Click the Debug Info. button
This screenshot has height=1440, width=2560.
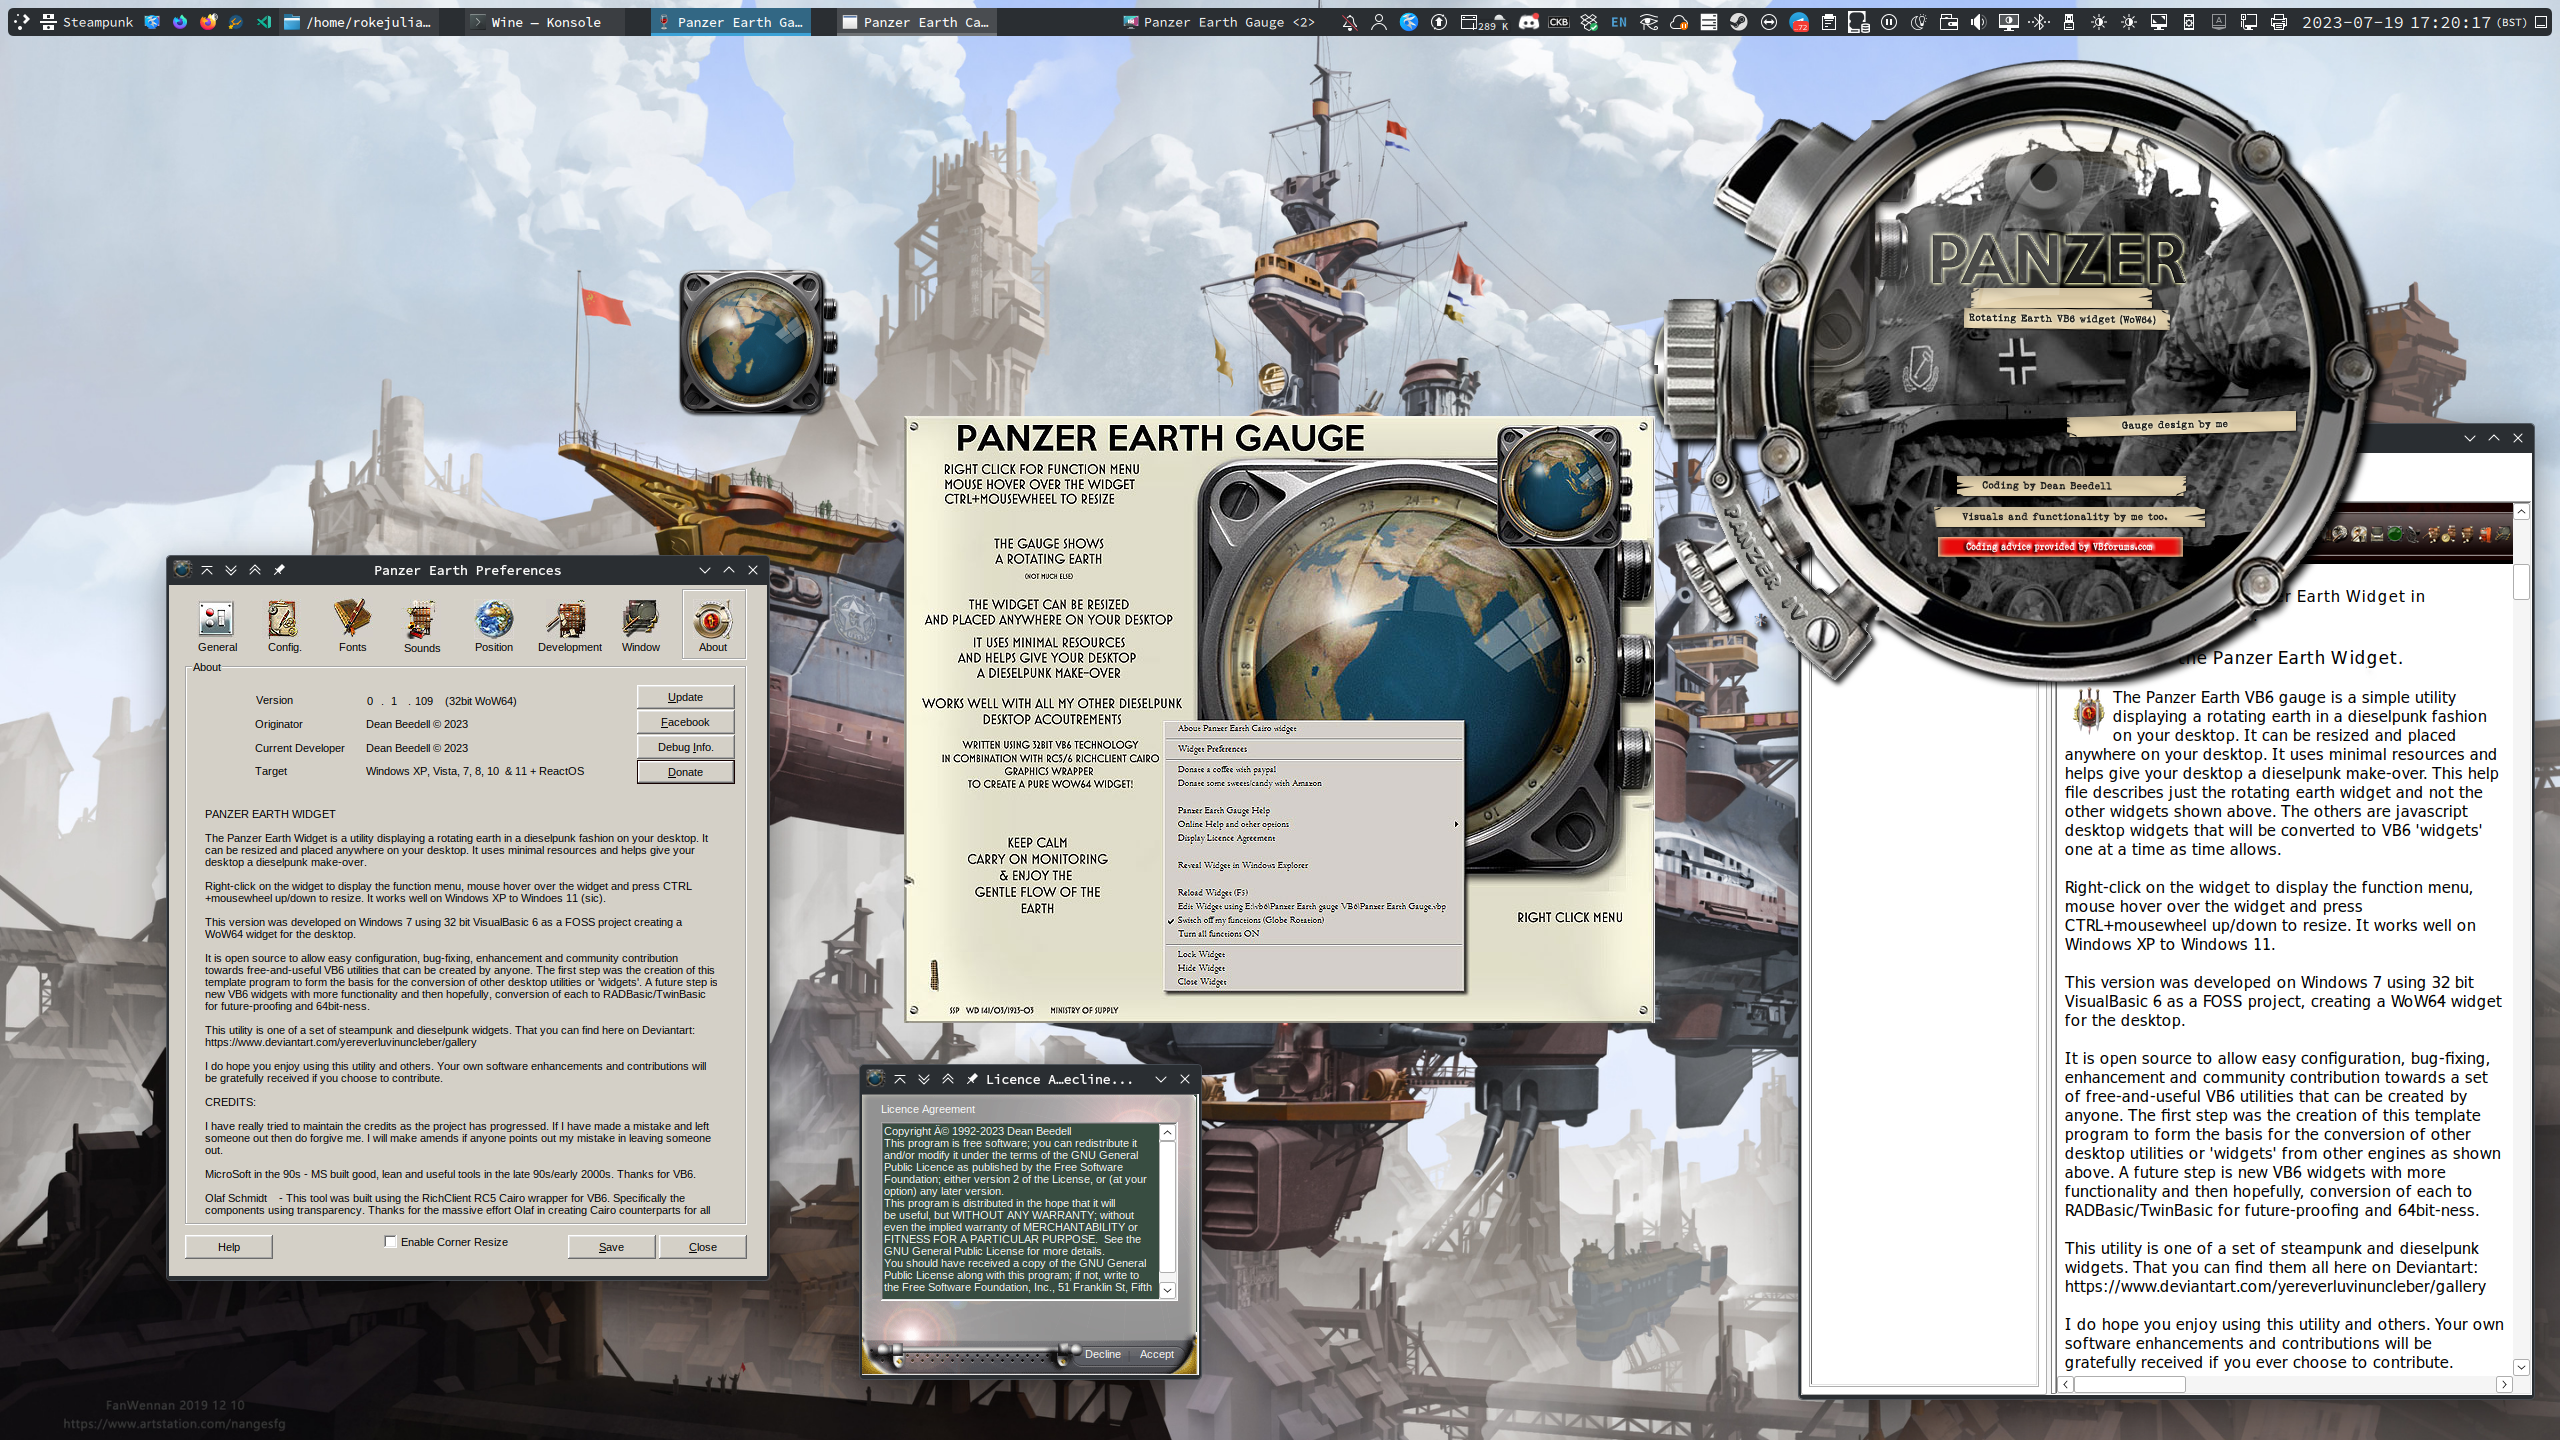click(x=685, y=747)
